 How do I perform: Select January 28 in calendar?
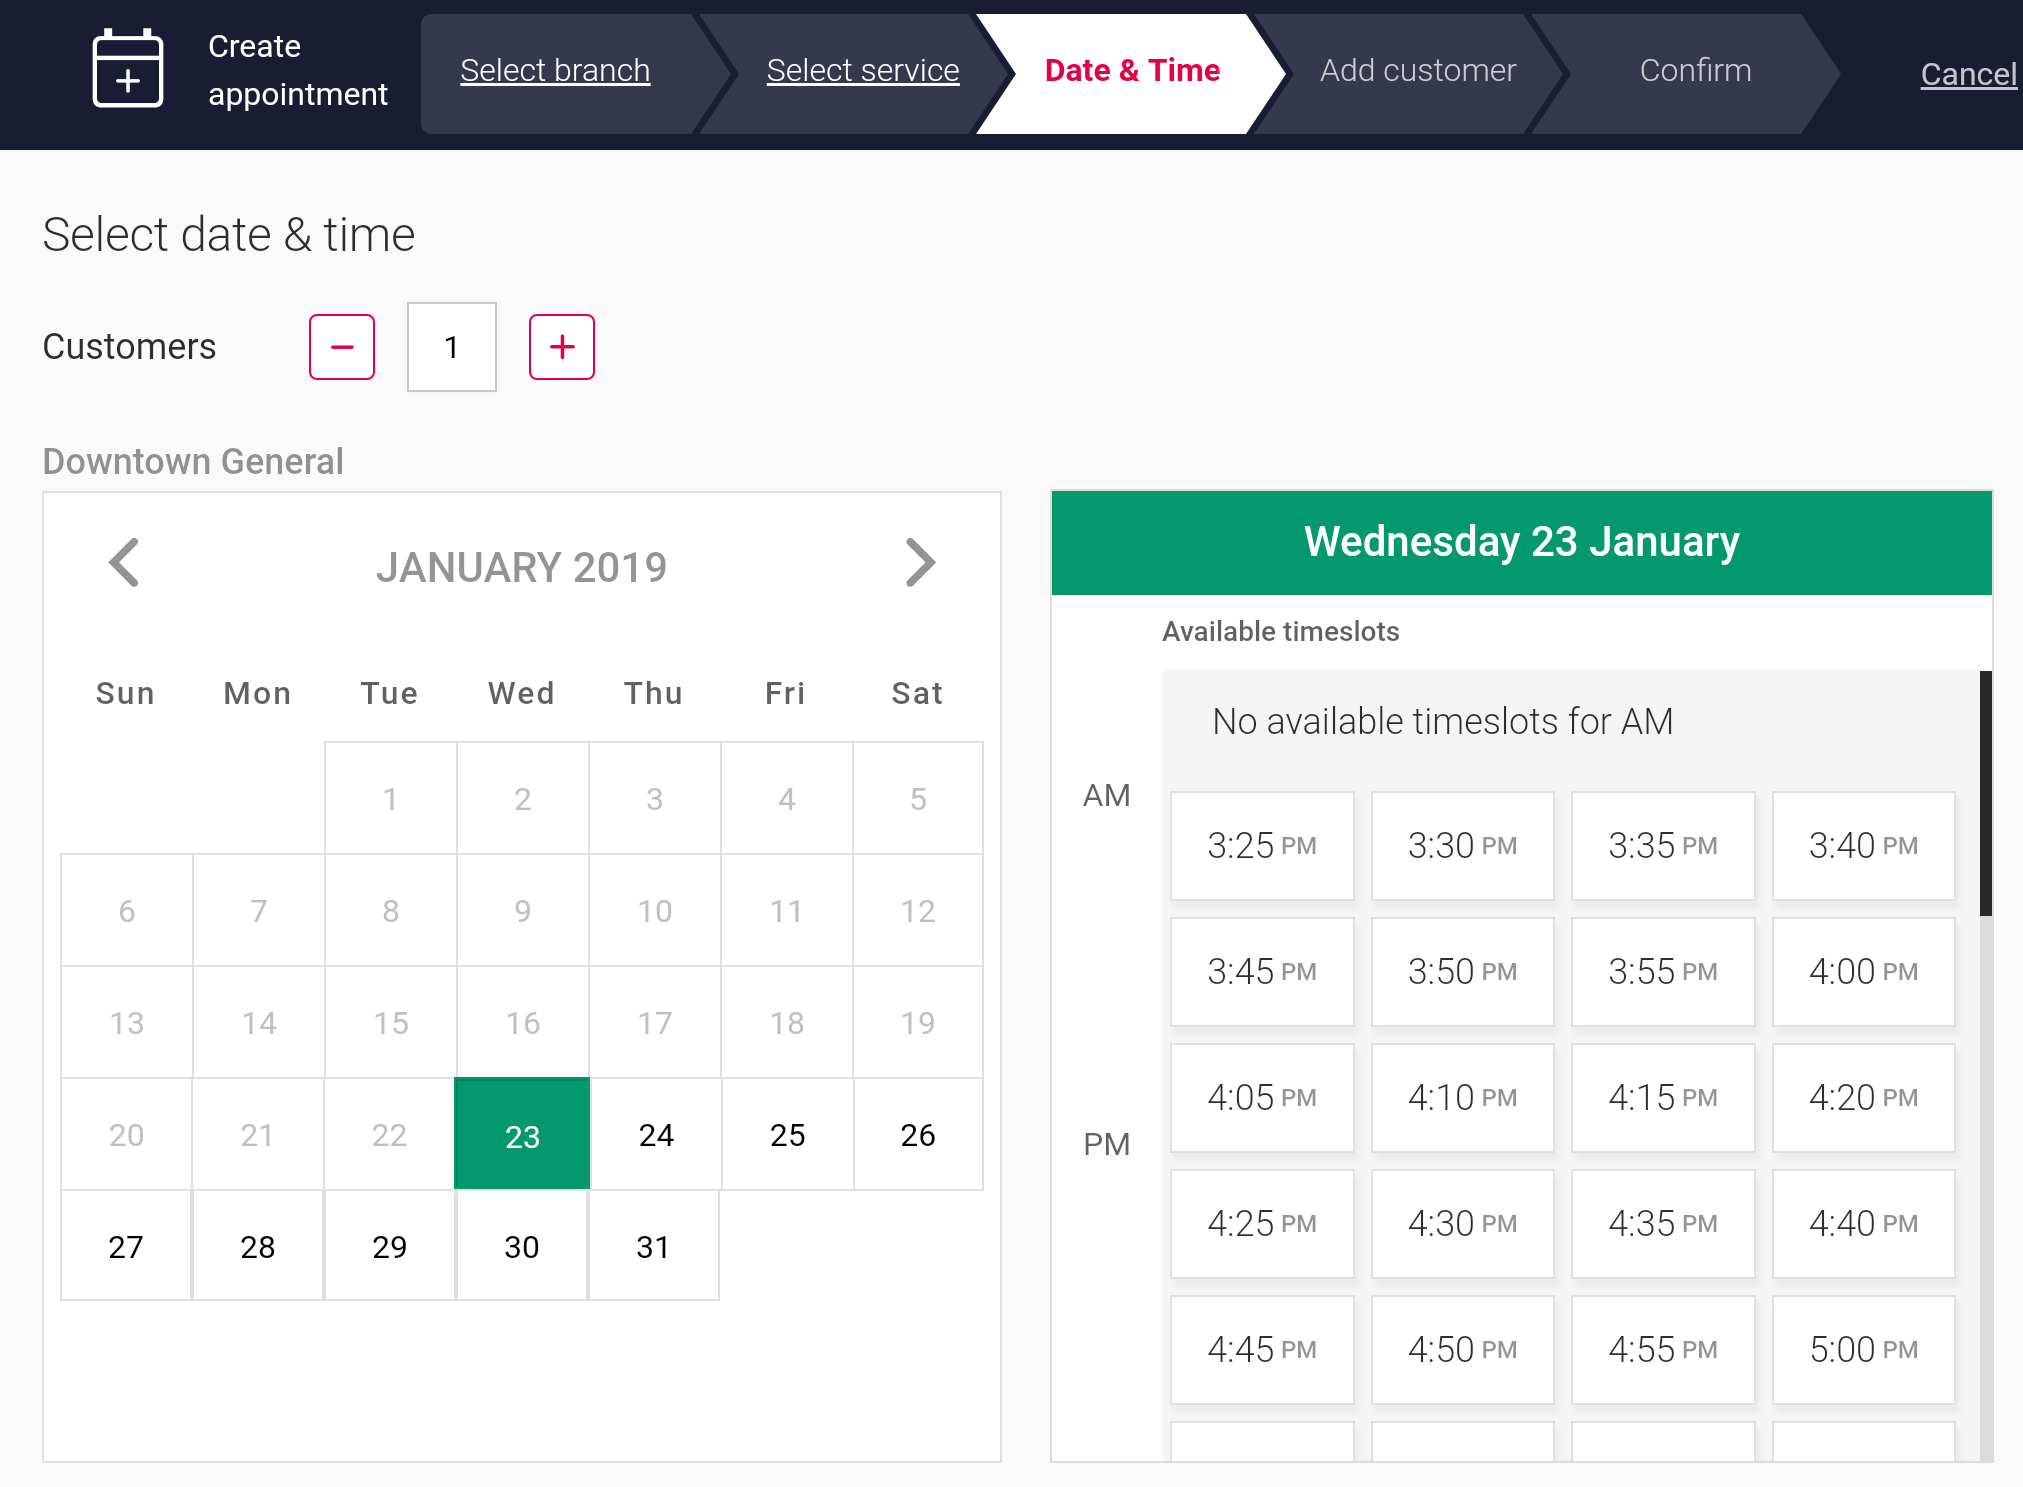(x=258, y=1246)
